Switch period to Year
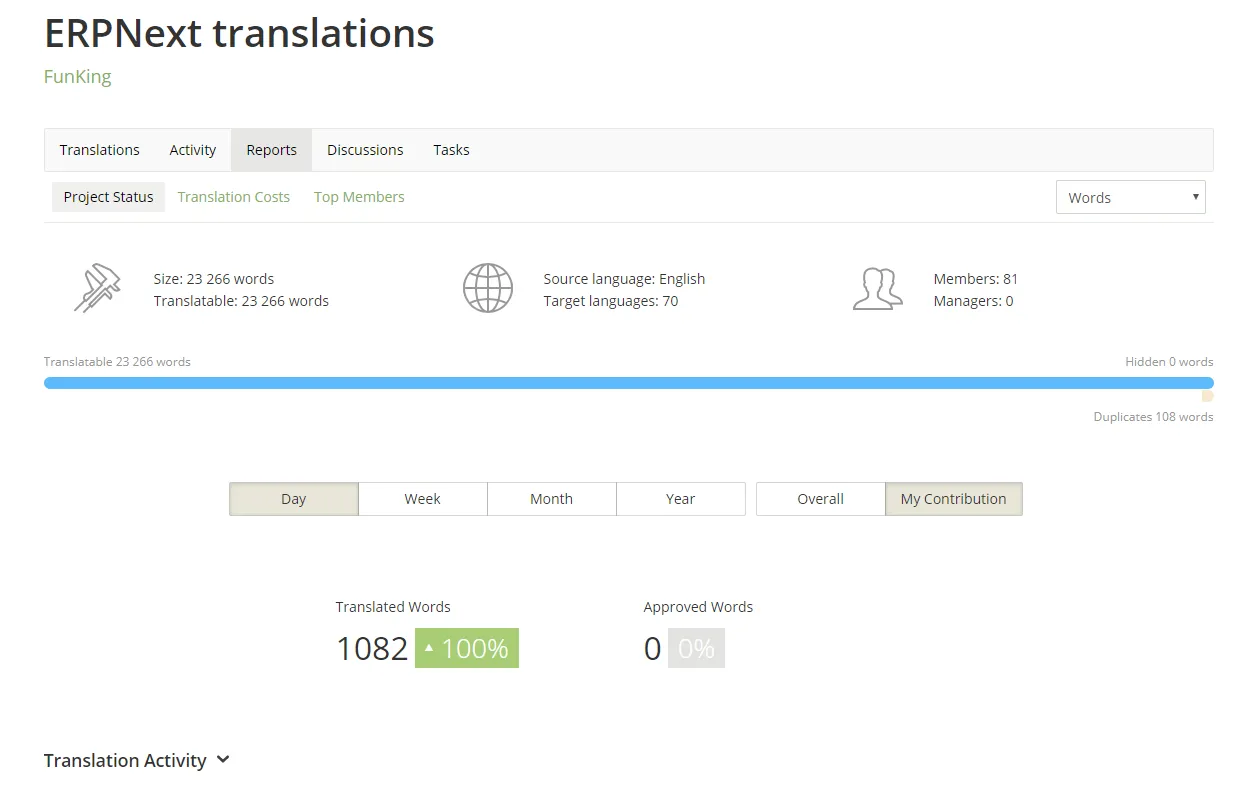The image size is (1241, 794). pos(681,499)
